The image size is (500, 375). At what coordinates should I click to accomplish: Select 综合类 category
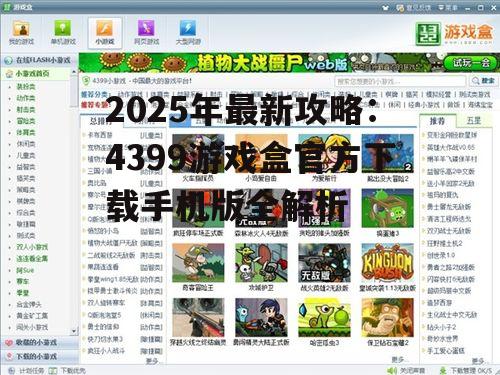26,213
